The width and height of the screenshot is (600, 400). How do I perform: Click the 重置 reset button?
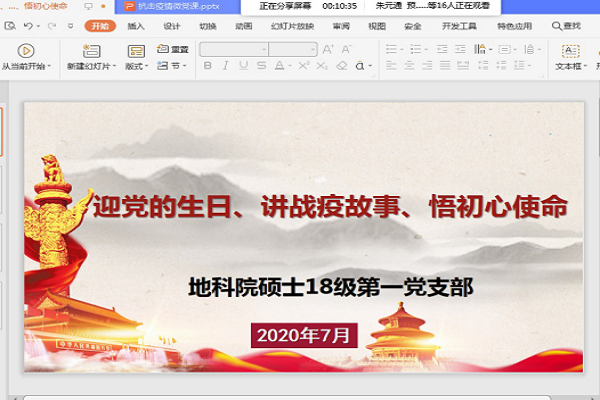[x=173, y=49]
